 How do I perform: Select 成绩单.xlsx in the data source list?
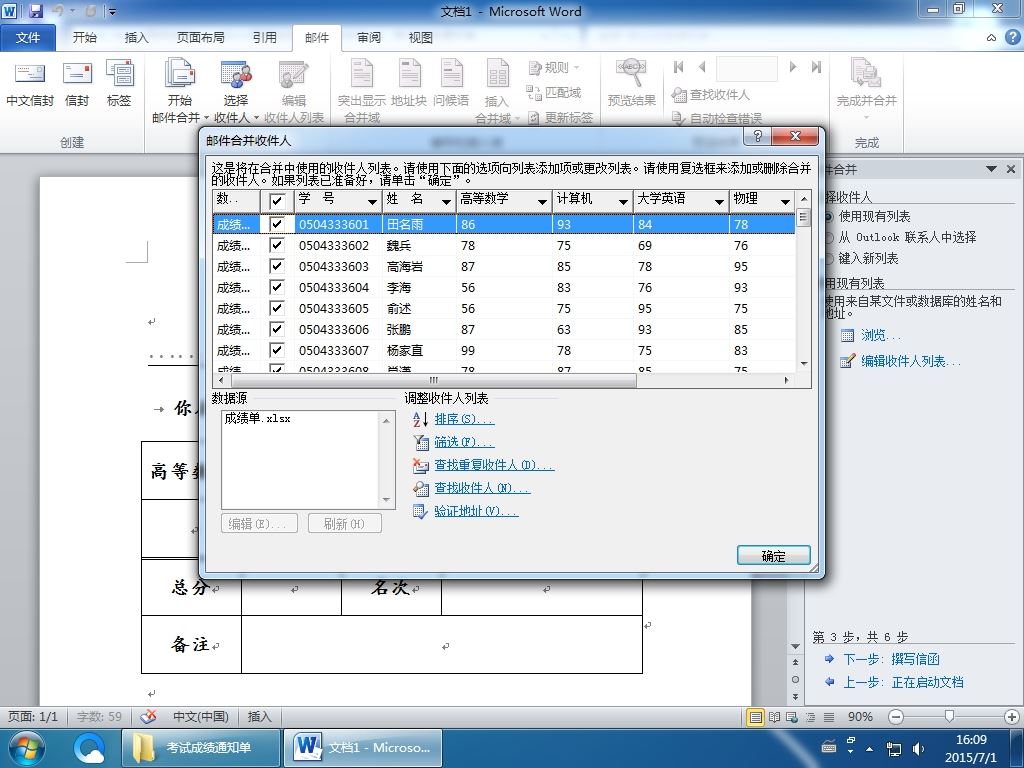(x=257, y=419)
